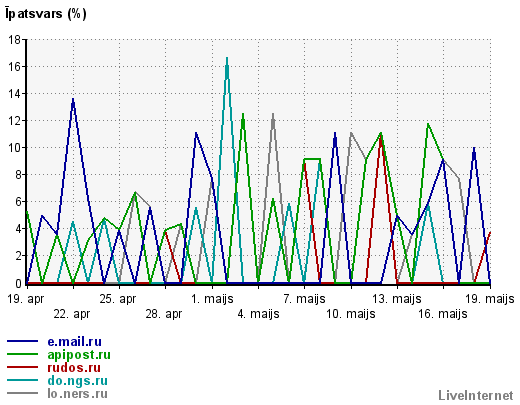Click the 8 value on the y-axis
Viewport: 520px width, 405px height.
[18, 175]
